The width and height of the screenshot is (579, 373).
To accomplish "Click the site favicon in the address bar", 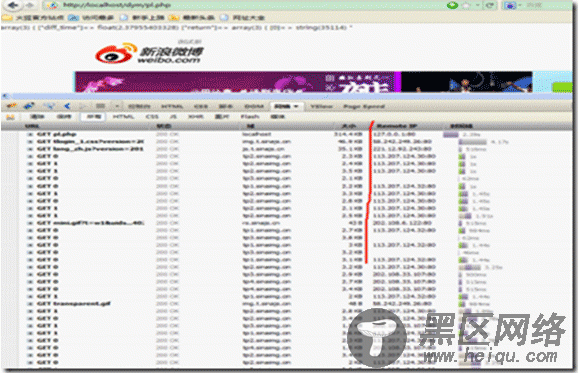I will pos(53,5).
